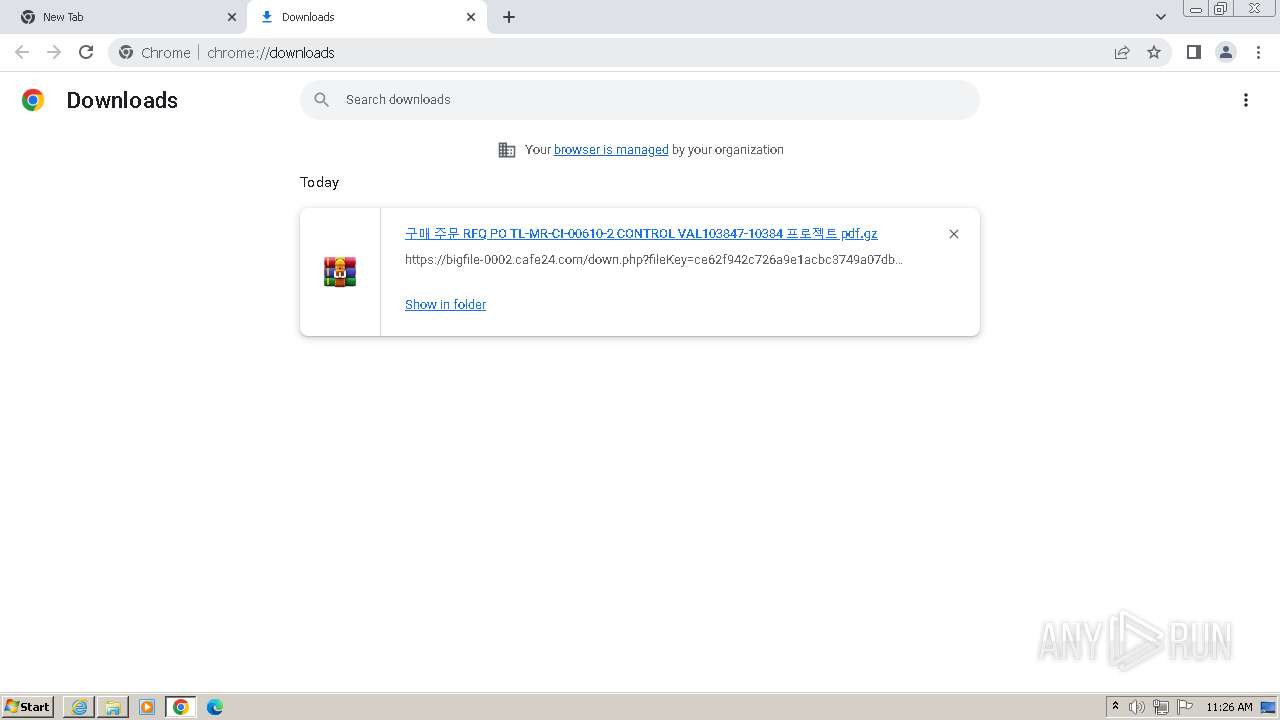Click the chrome://downloads address bar
The image size is (1280, 720).
pos(640,53)
